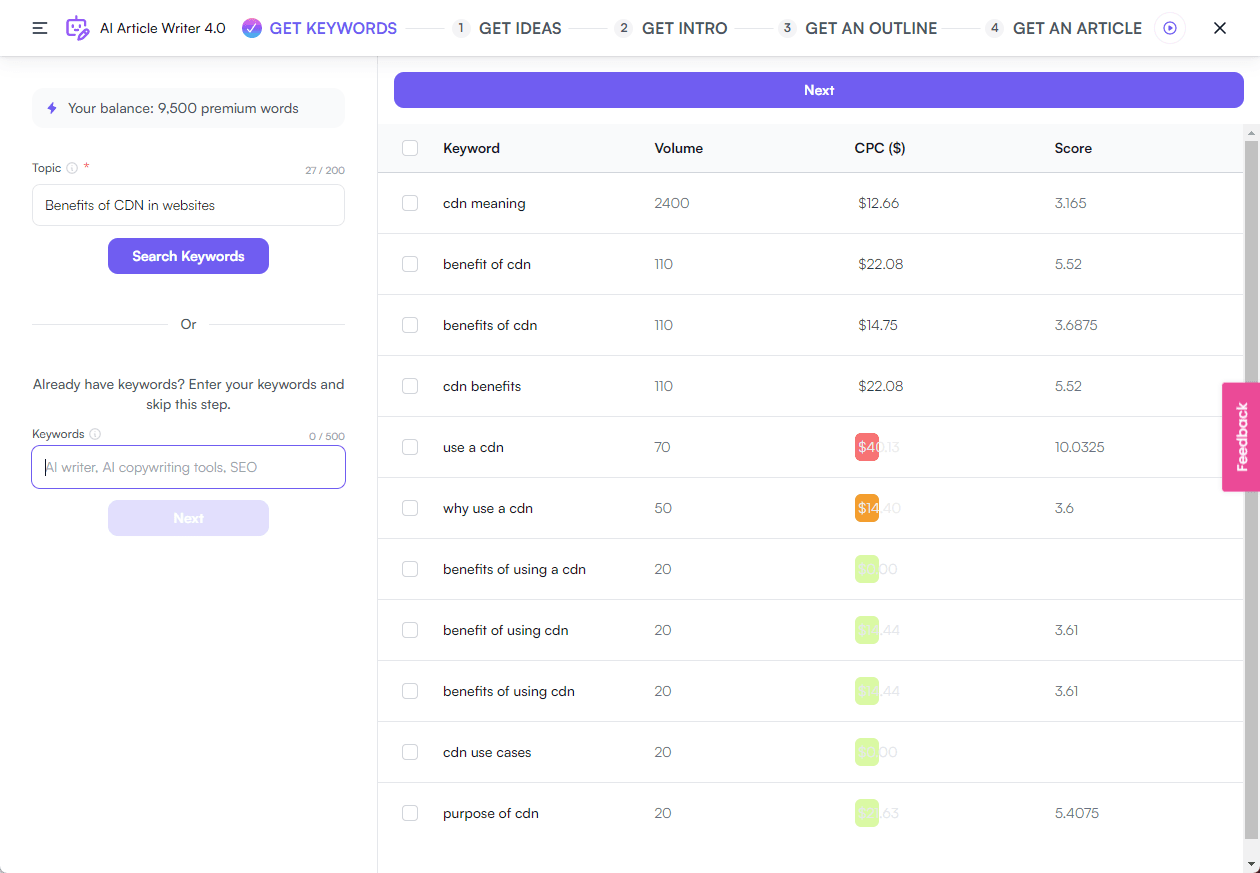Tick the 'purpose of cdn' checkbox
Screen dimensions: 1260x873
coord(410,813)
